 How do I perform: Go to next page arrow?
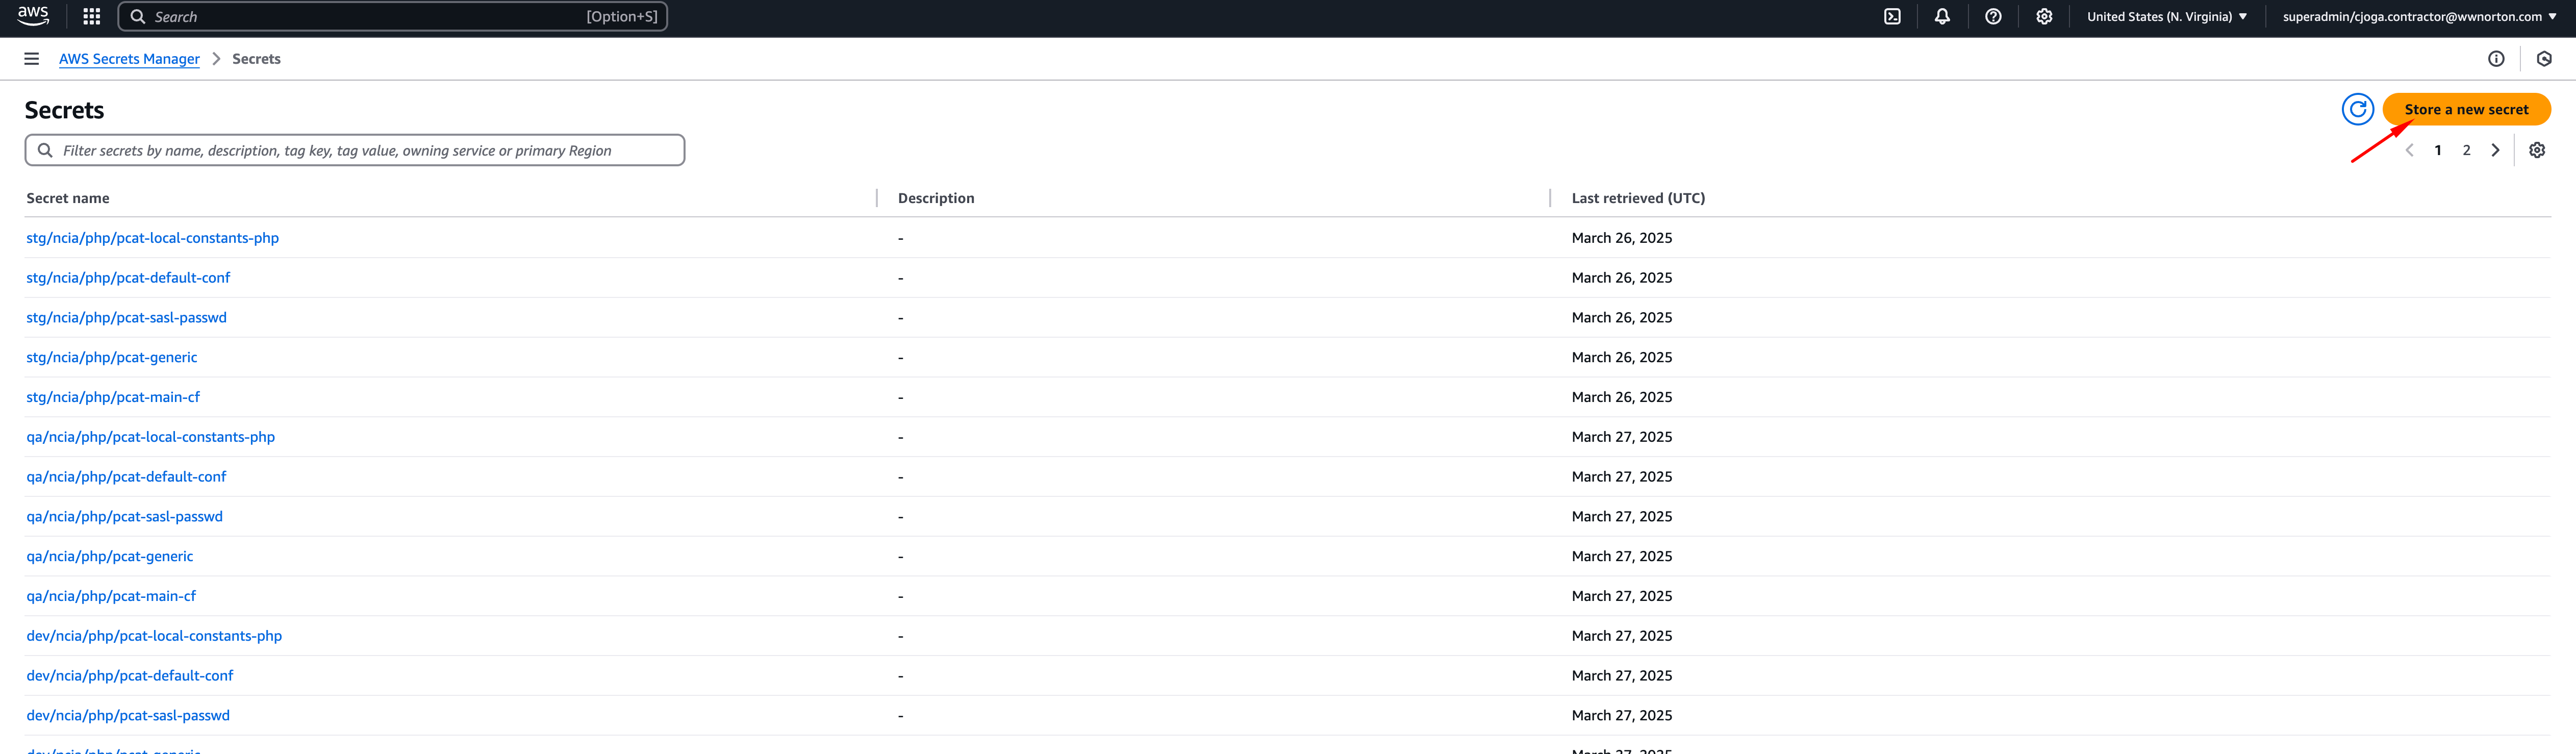tap(2495, 150)
